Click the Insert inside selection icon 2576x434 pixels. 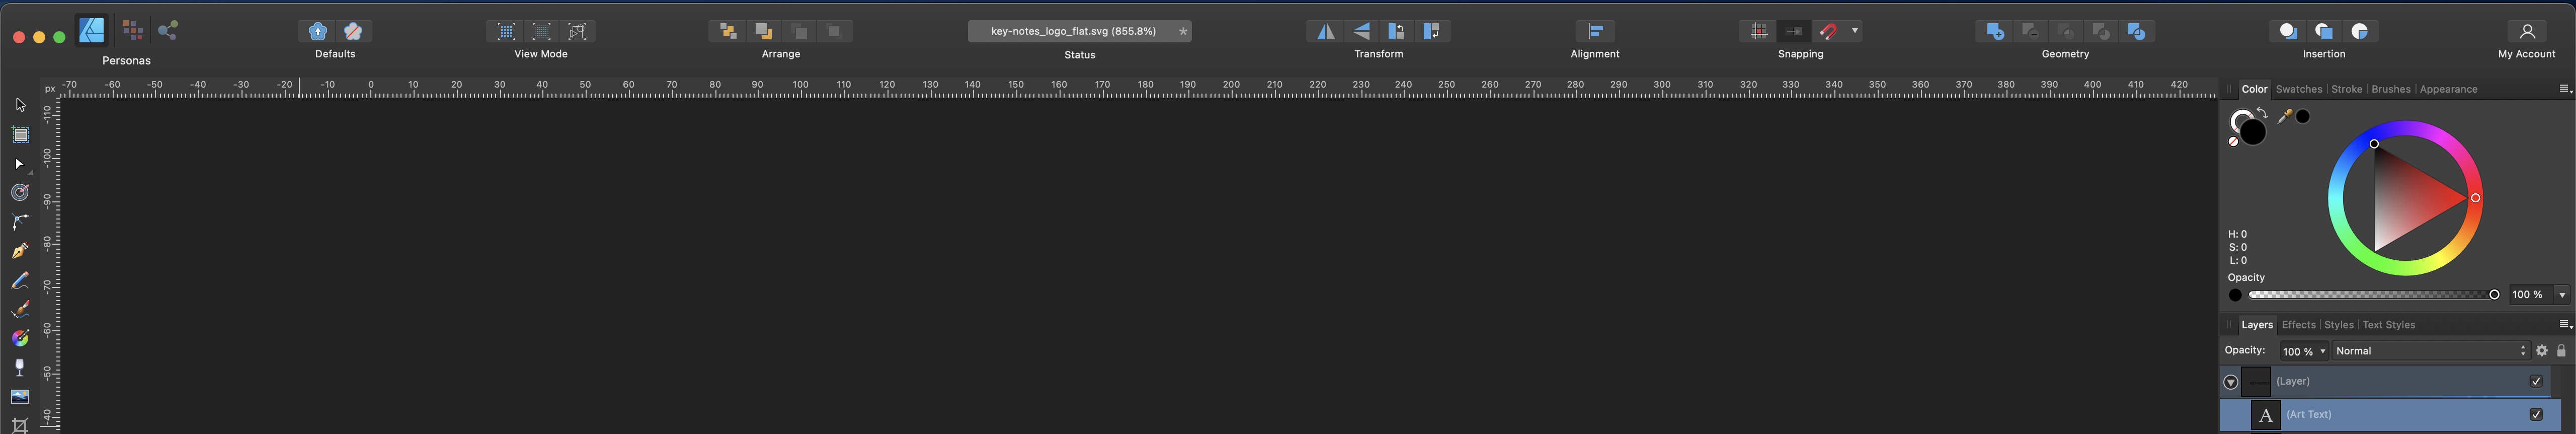pos(2359,31)
